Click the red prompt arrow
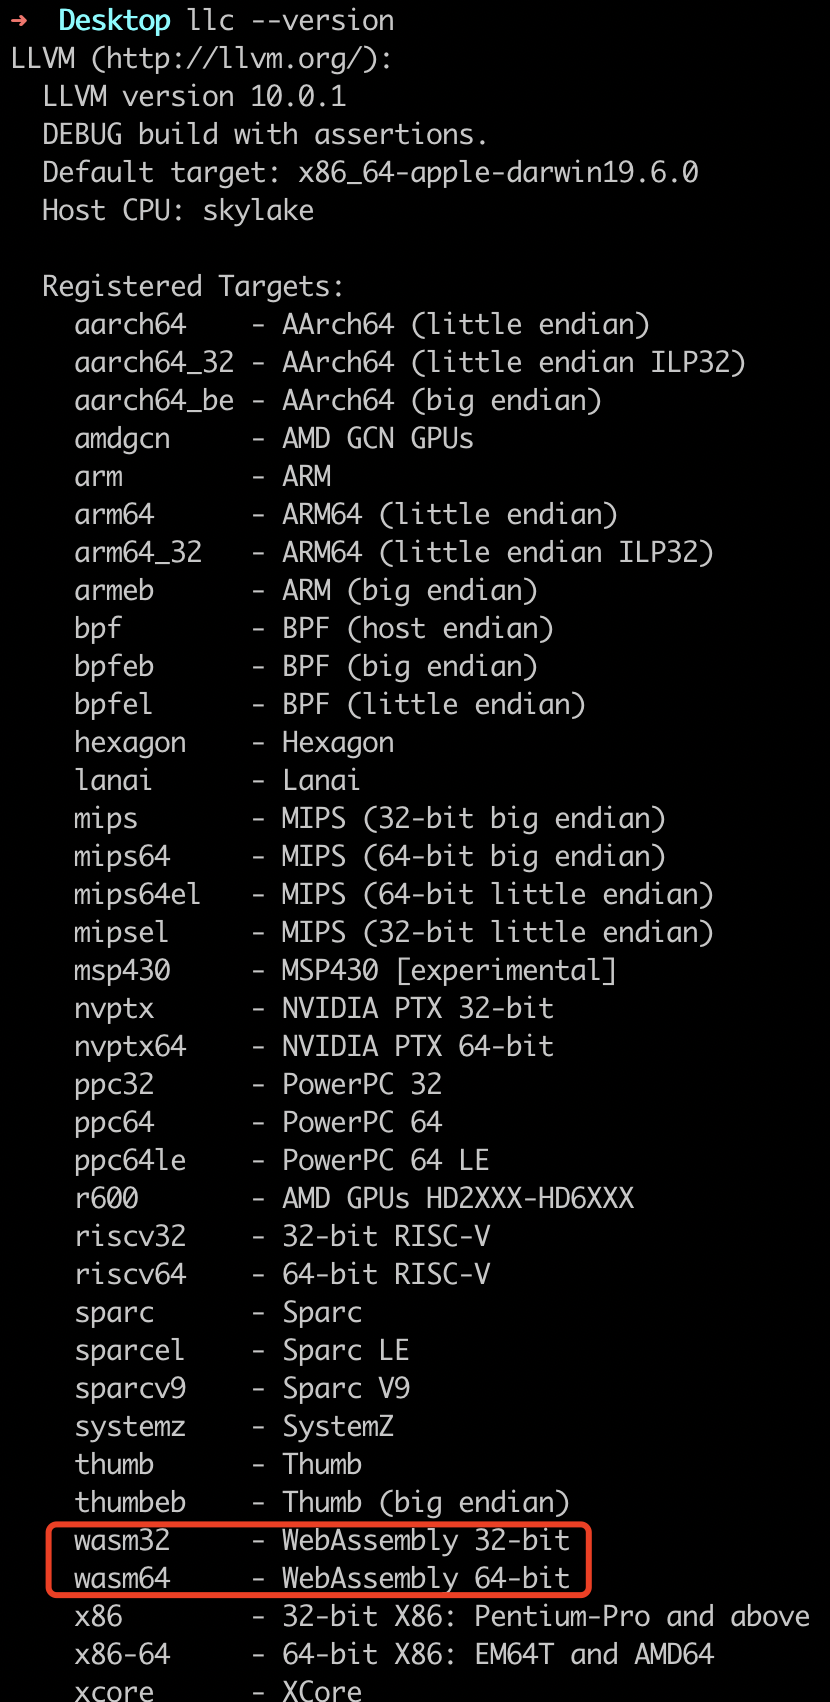 click(x=19, y=20)
